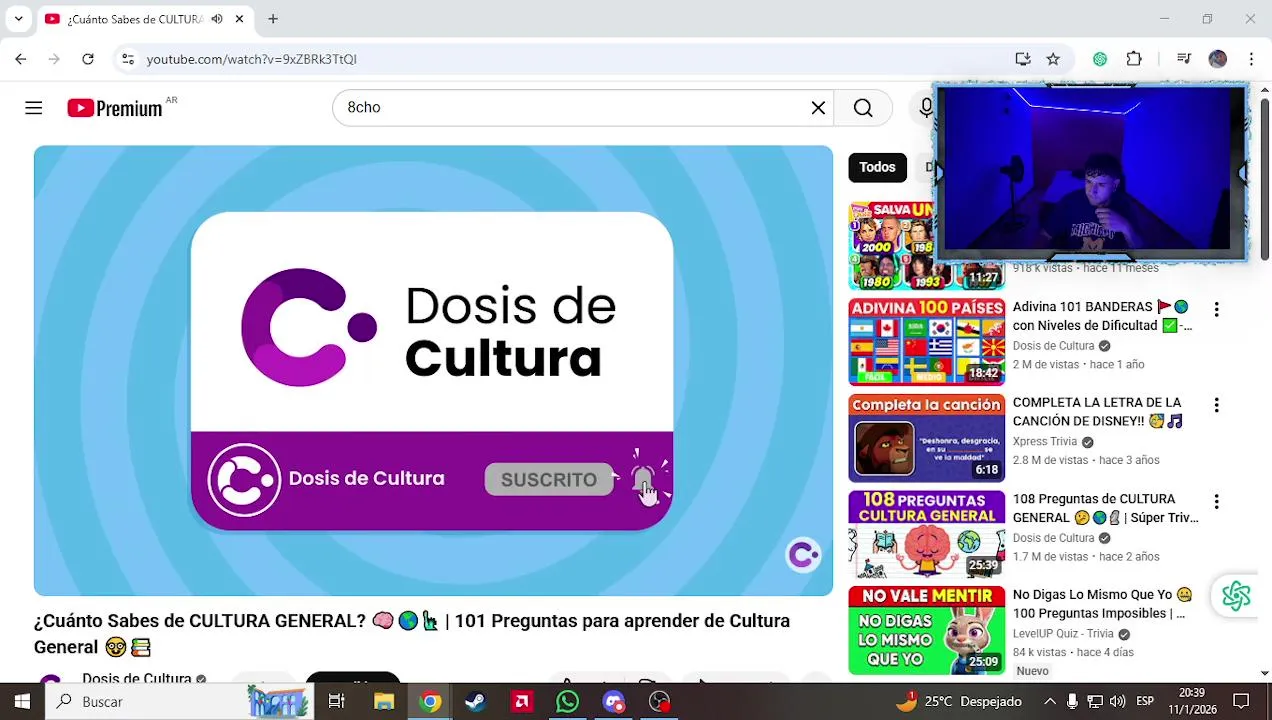This screenshot has height=720, width=1272.
Task: Open the OBS Studio taskbar icon
Action: [x=659, y=702]
